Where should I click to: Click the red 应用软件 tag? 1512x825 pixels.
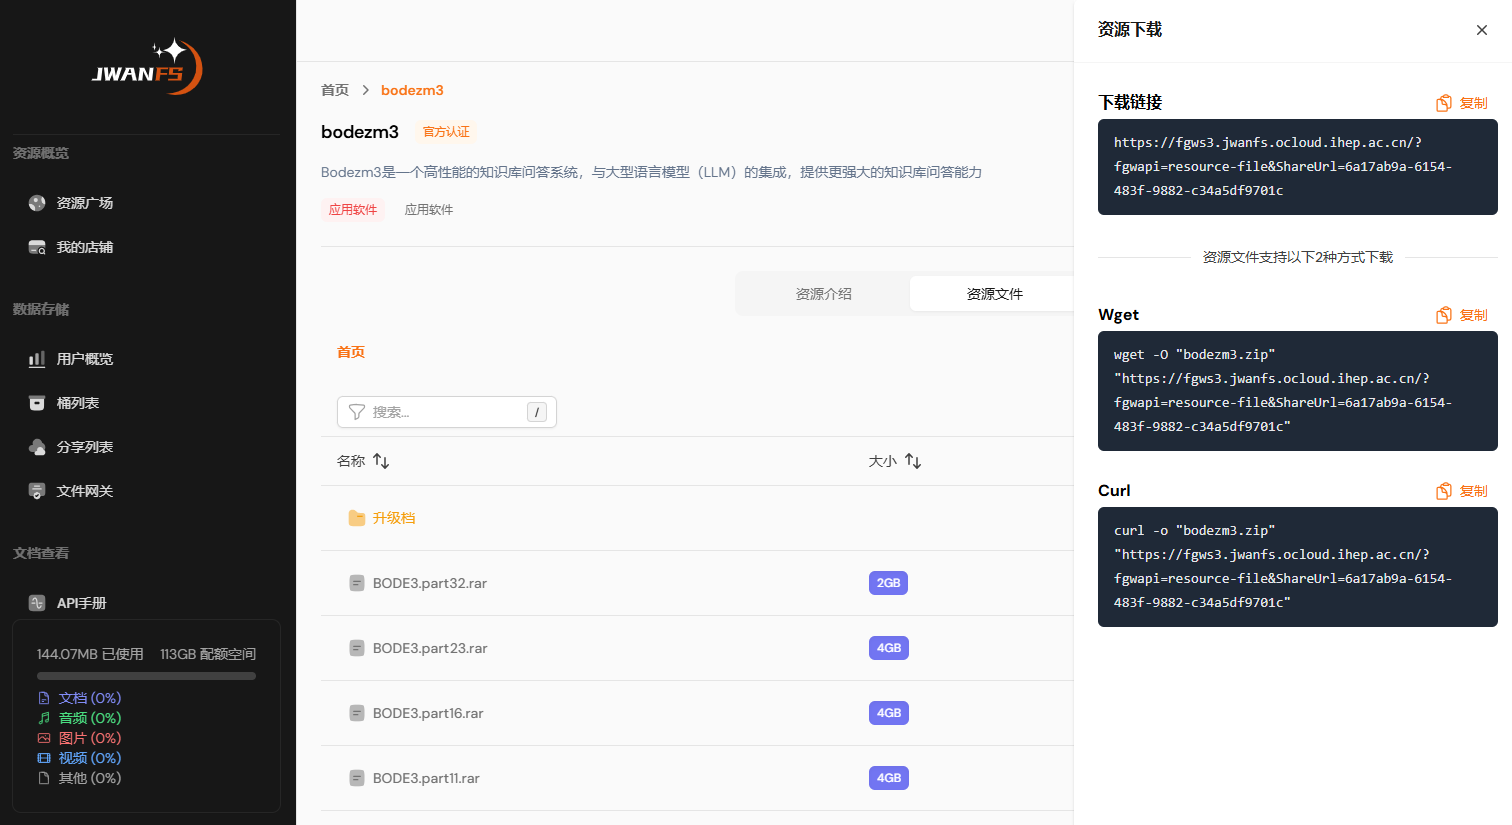tap(353, 210)
